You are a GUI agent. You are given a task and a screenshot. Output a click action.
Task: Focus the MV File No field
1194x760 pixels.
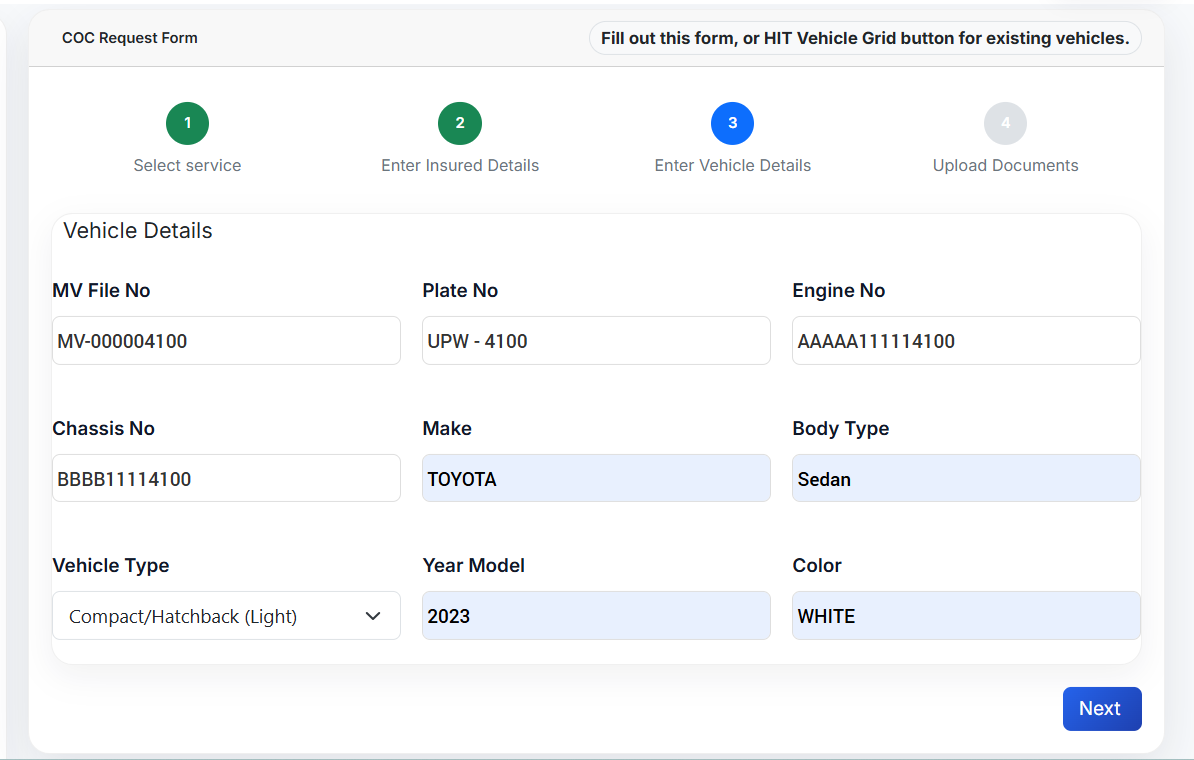click(226, 341)
